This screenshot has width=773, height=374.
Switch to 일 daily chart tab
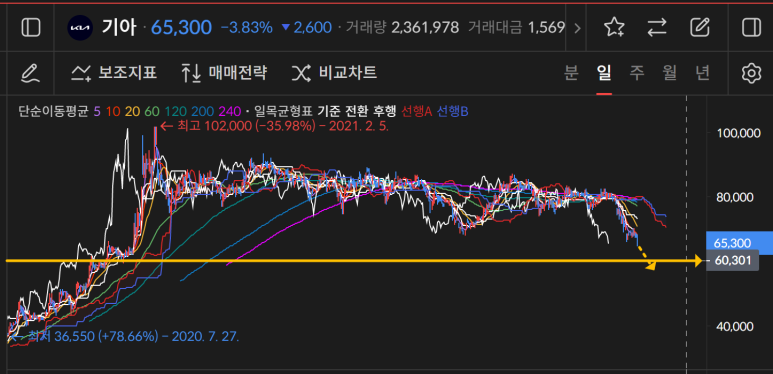coord(604,73)
